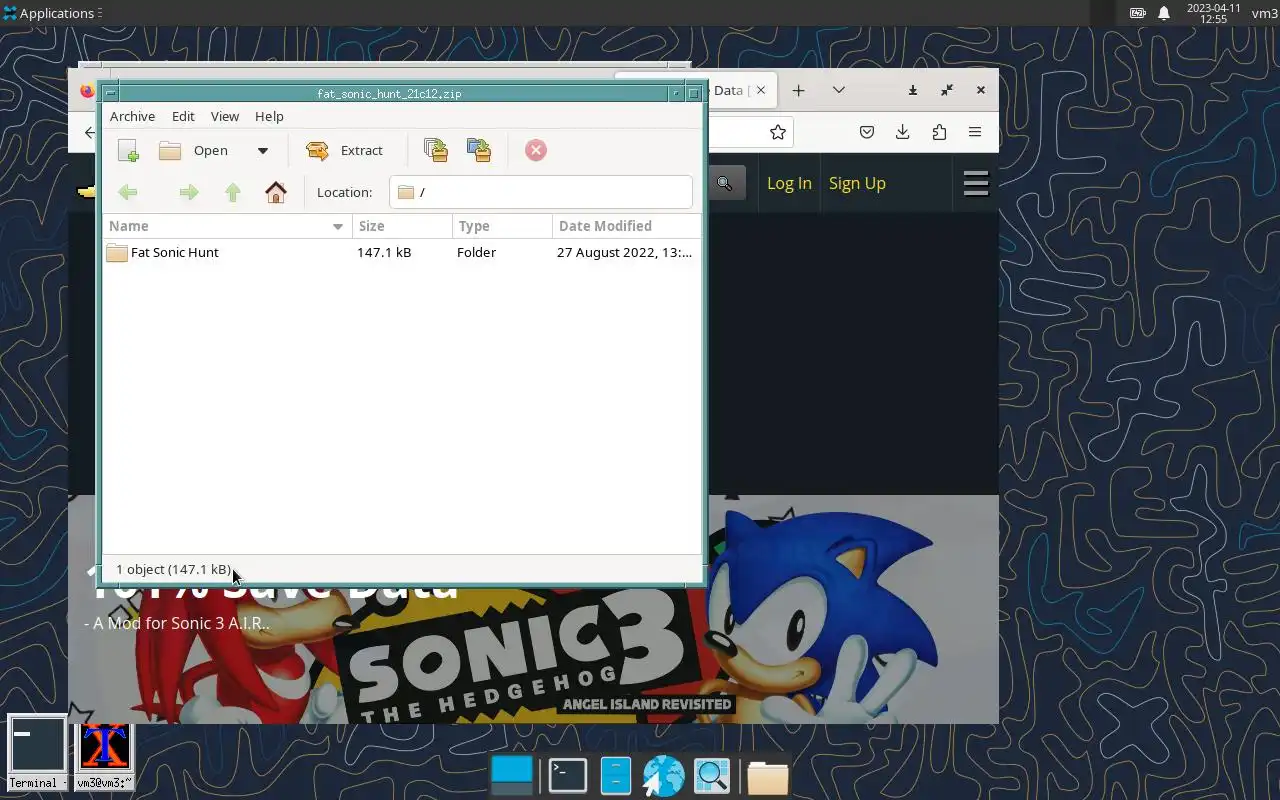Open the Archive menu

click(x=132, y=116)
